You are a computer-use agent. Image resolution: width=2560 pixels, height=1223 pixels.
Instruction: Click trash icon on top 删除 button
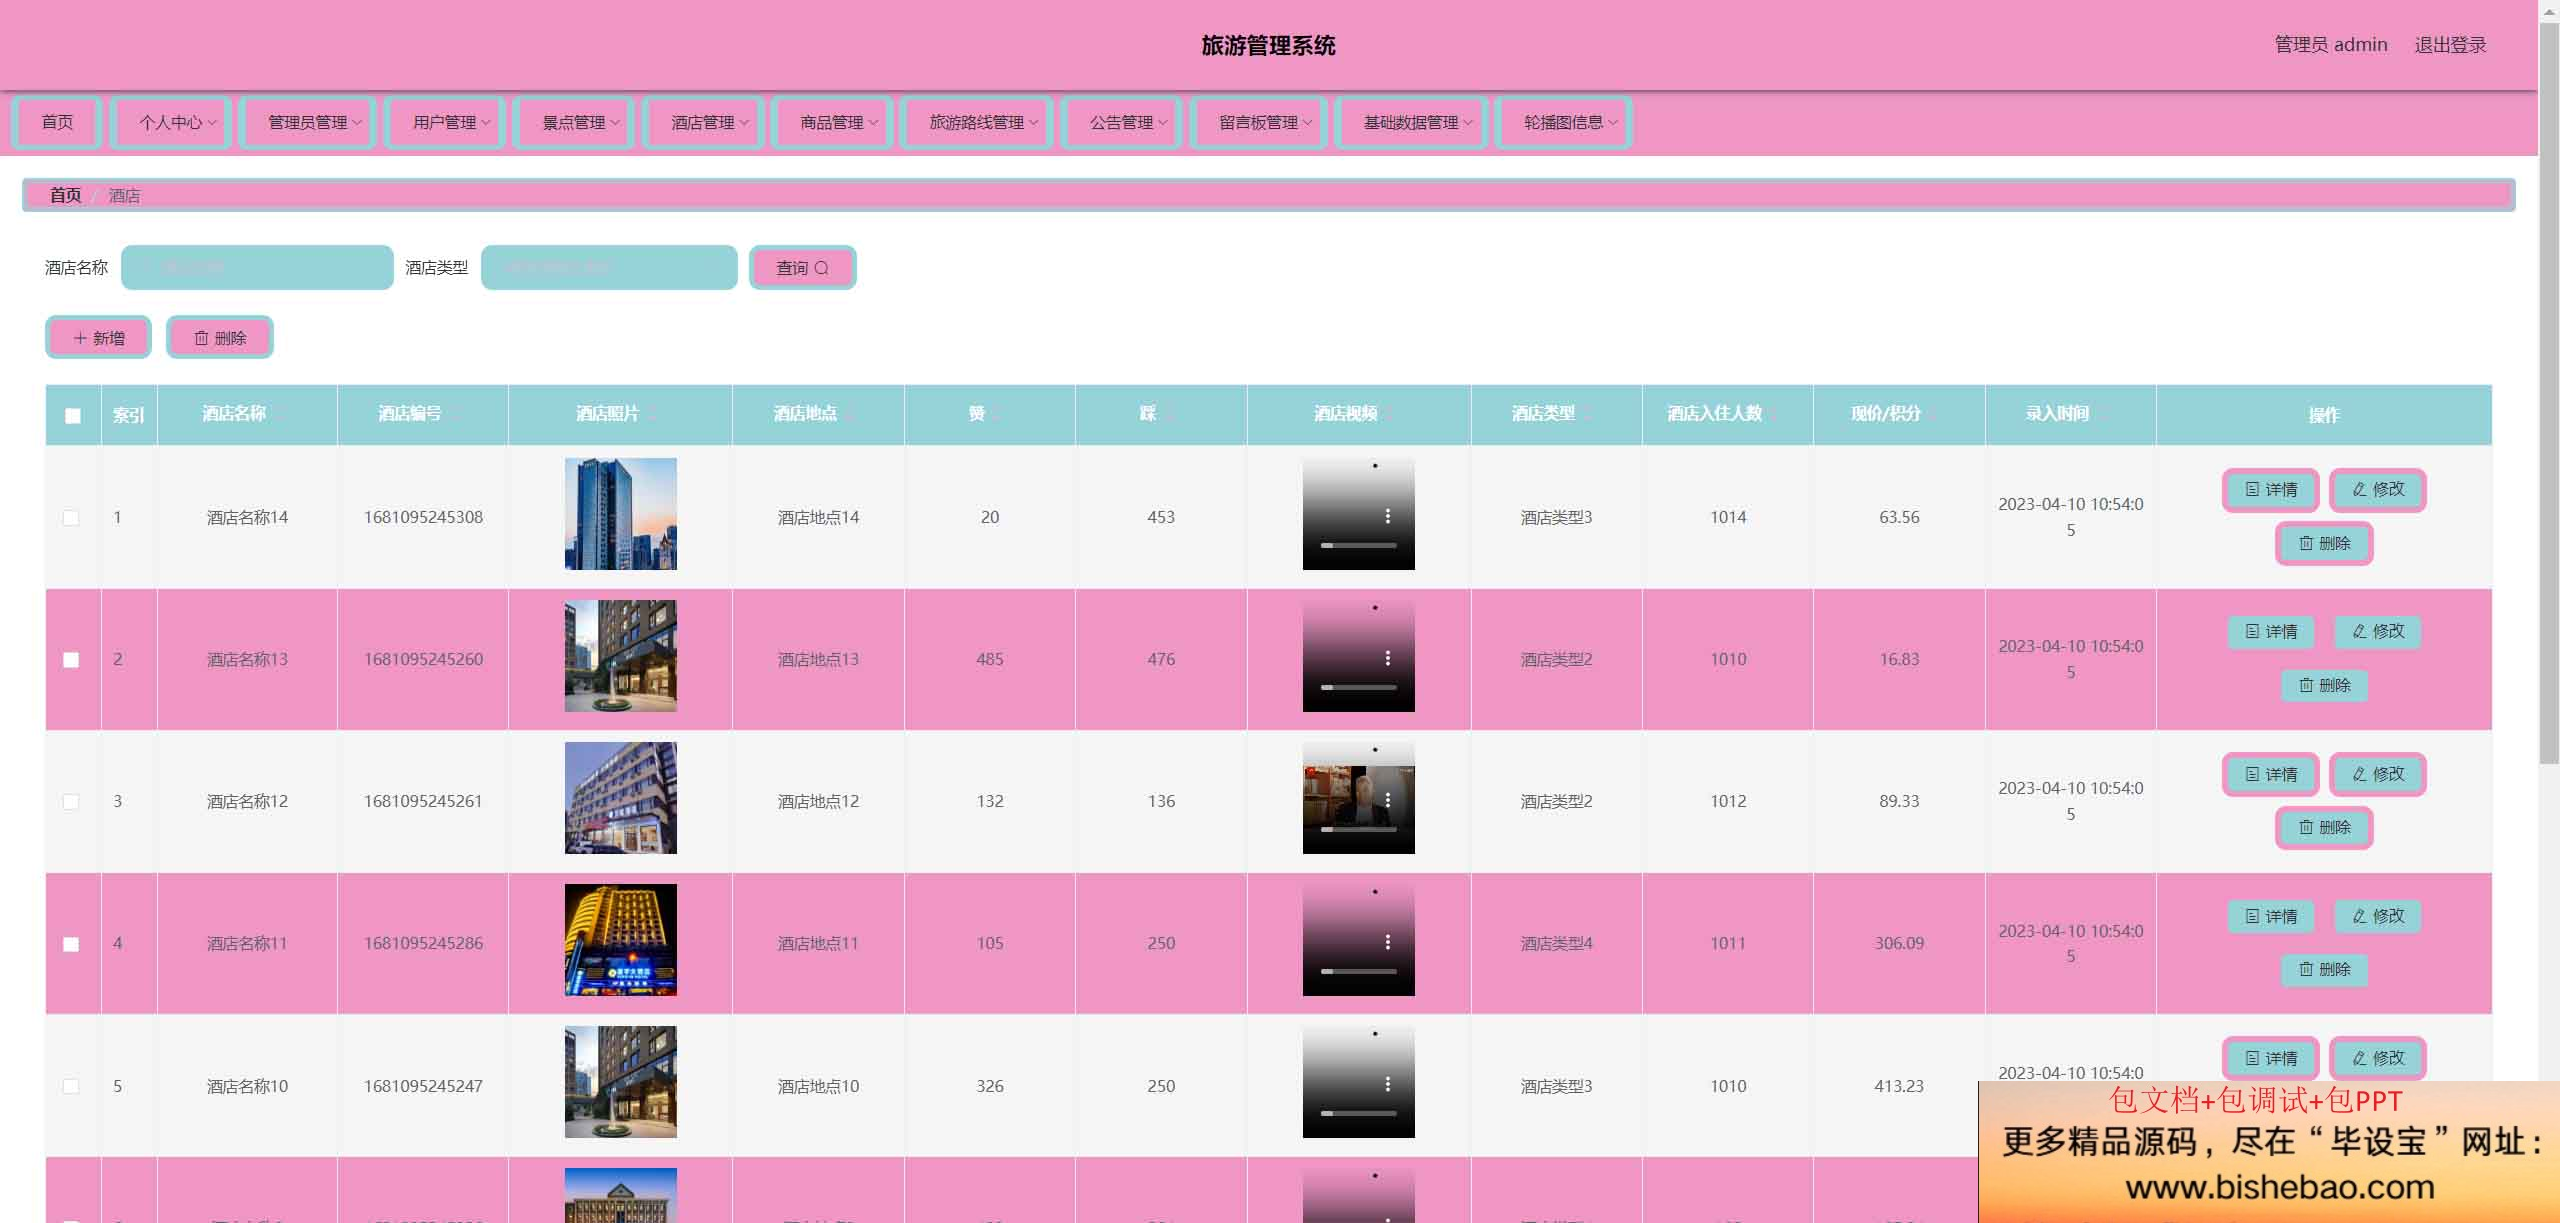(201, 338)
